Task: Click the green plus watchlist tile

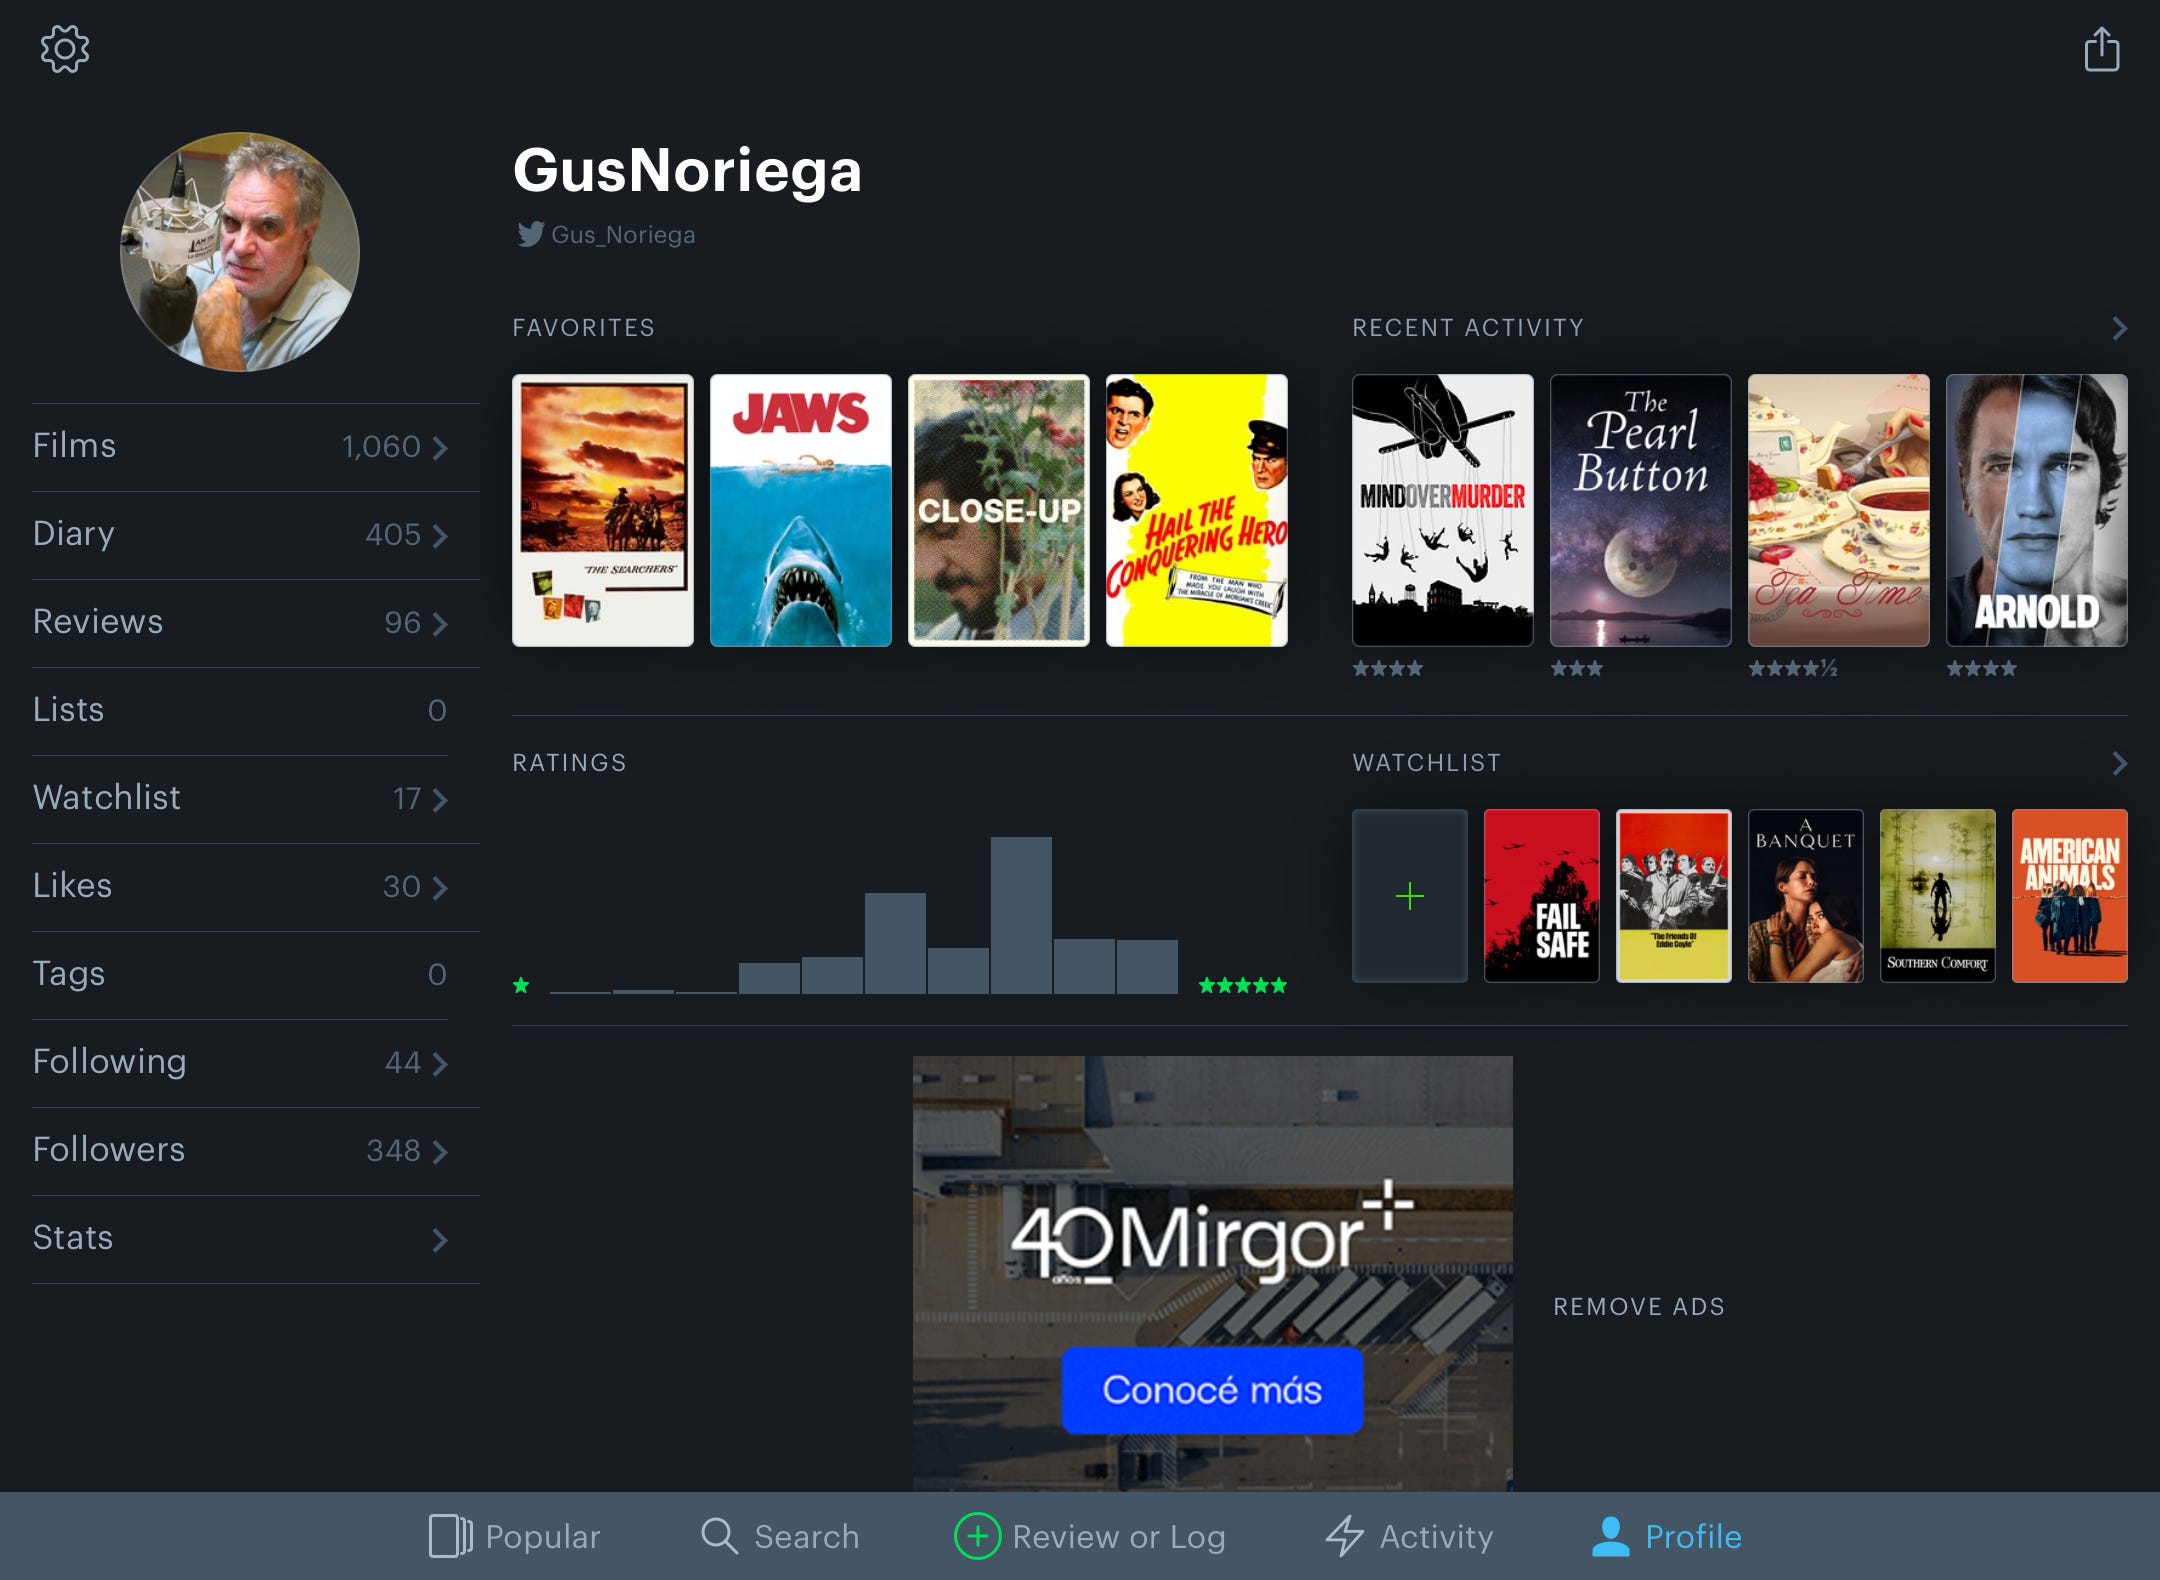Action: click(x=1409, y=896)
